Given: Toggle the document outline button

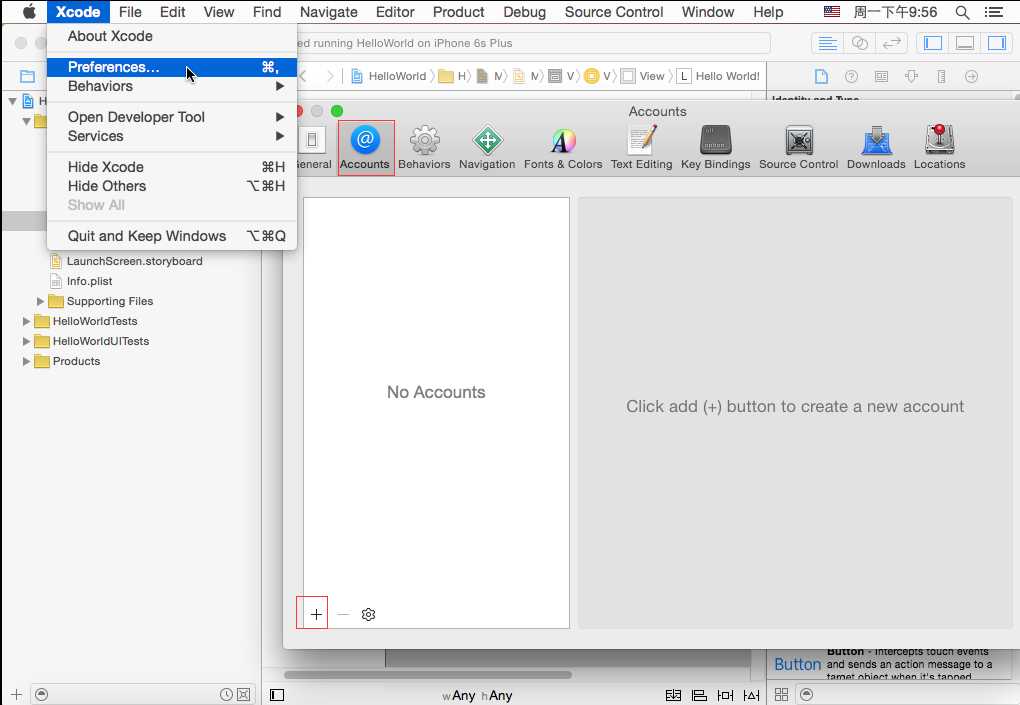Looking at the screenshot, I should point(277,695).
